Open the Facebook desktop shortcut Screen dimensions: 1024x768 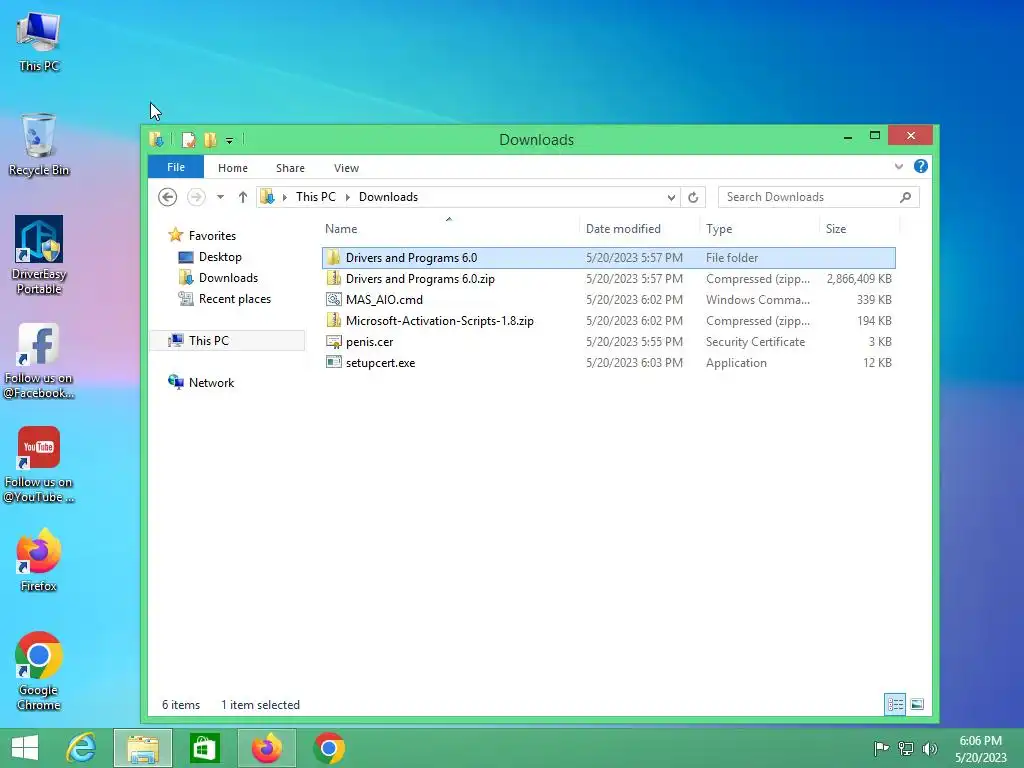39,360
